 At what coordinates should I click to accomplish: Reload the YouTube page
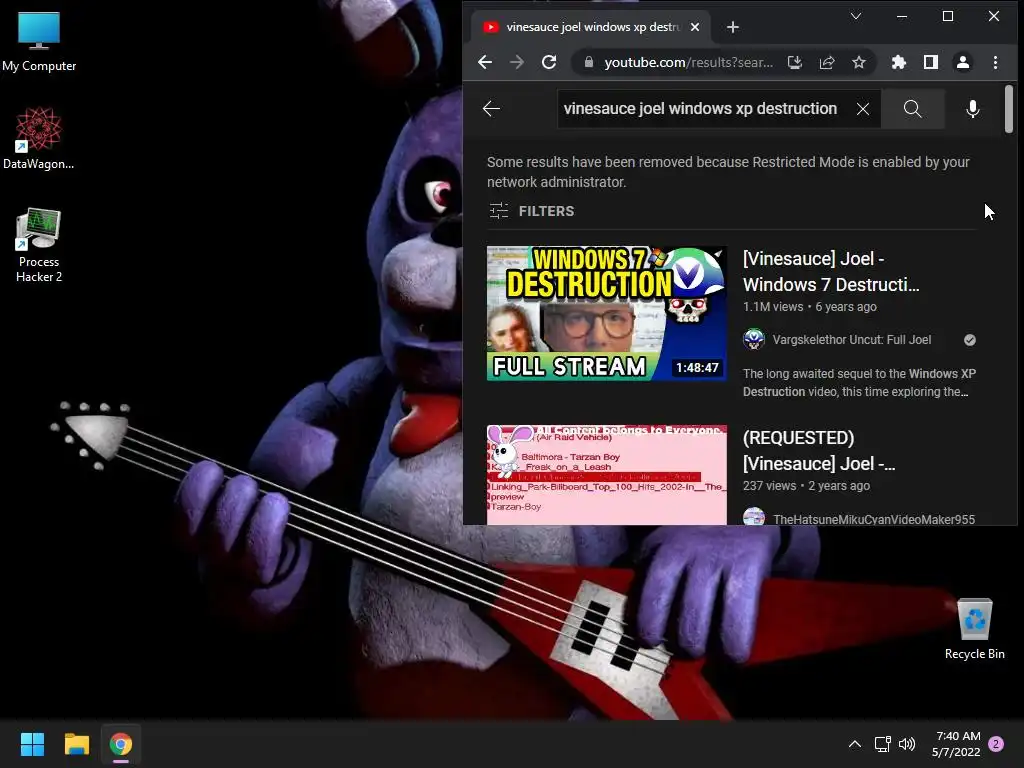[549, 62]
